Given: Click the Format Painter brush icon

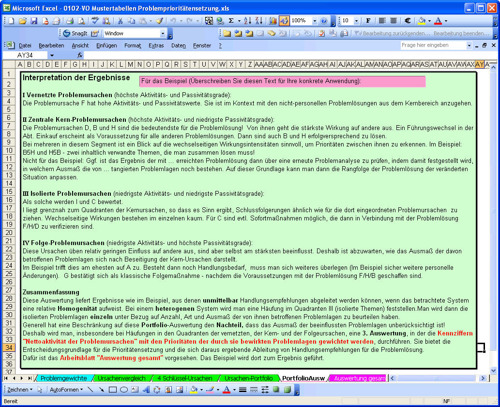Looking at the screenshot, I should coord(160,21).
